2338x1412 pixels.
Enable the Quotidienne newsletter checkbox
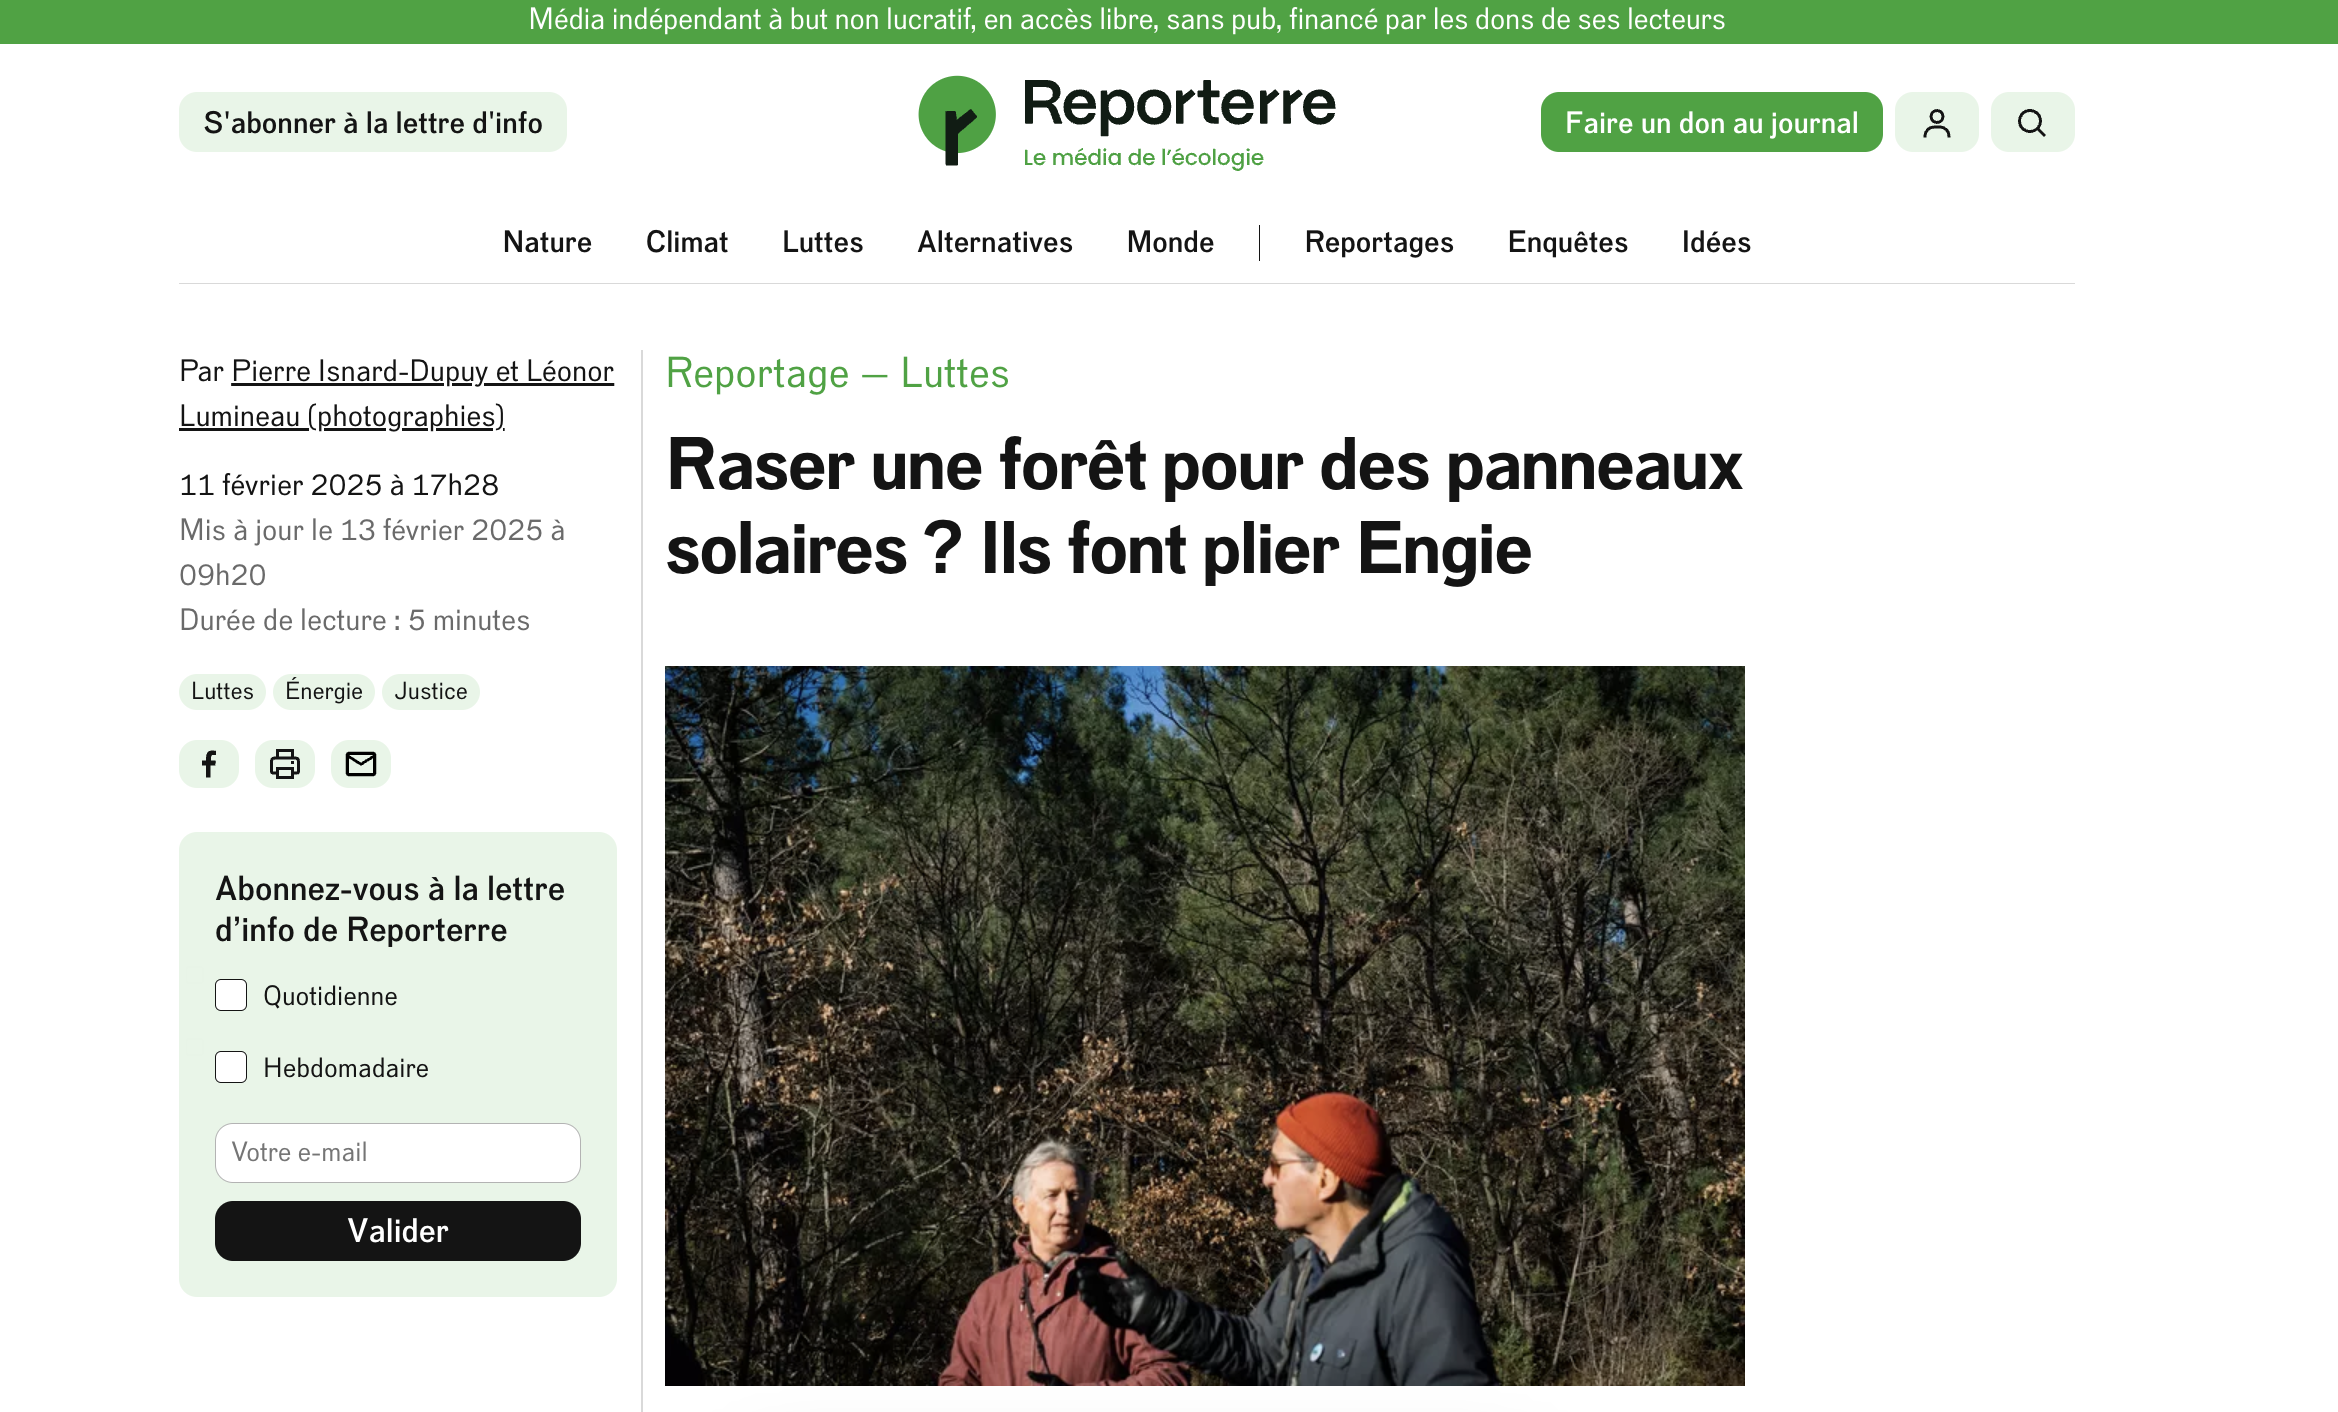click(x=231, y=995)
